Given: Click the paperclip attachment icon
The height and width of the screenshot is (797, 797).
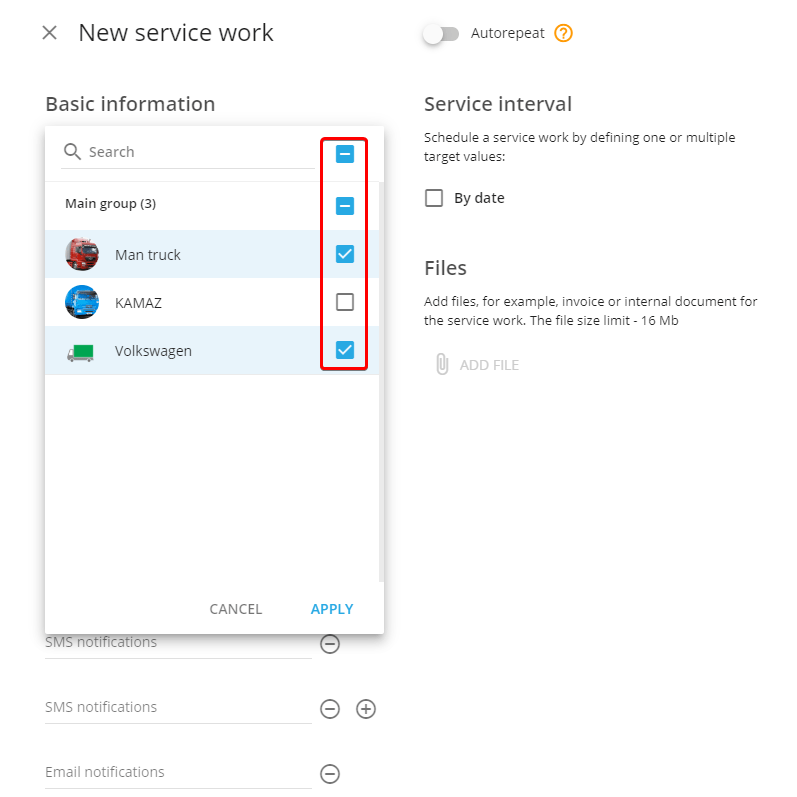Looking at the screenshot, I should (442, 364).
